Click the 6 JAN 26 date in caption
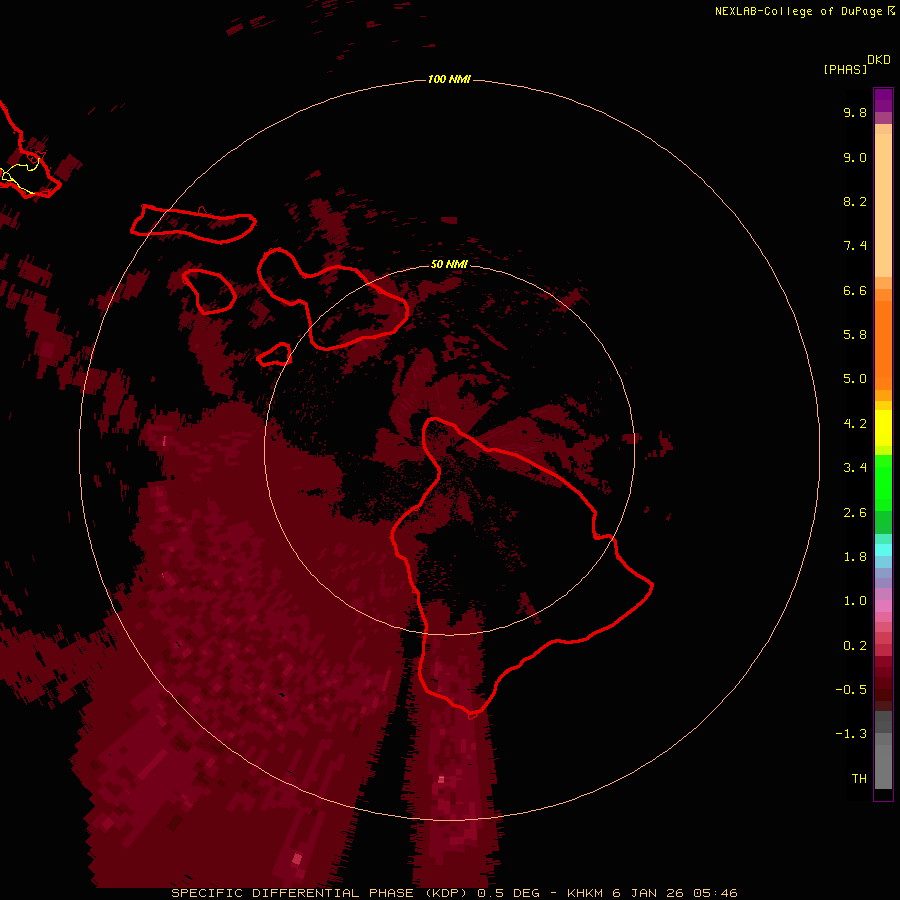900x900 pixels. click(x=649, y=893)
